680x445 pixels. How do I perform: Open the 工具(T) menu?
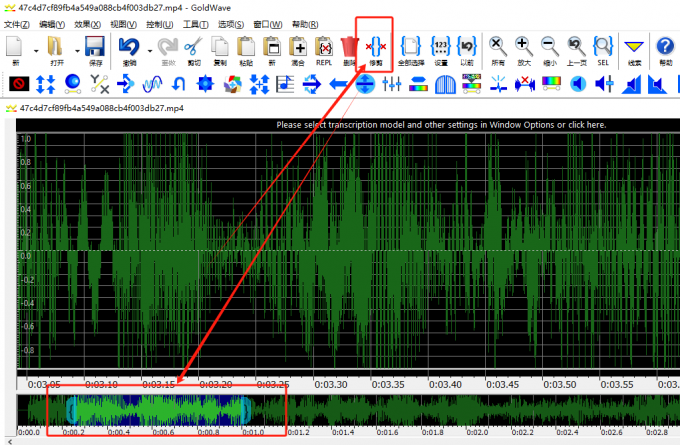[195, 24]
